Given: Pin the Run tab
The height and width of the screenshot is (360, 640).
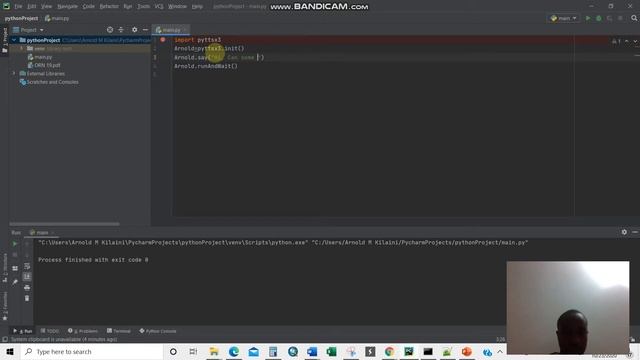Looking at the screenshot, I should pos(15,282).
